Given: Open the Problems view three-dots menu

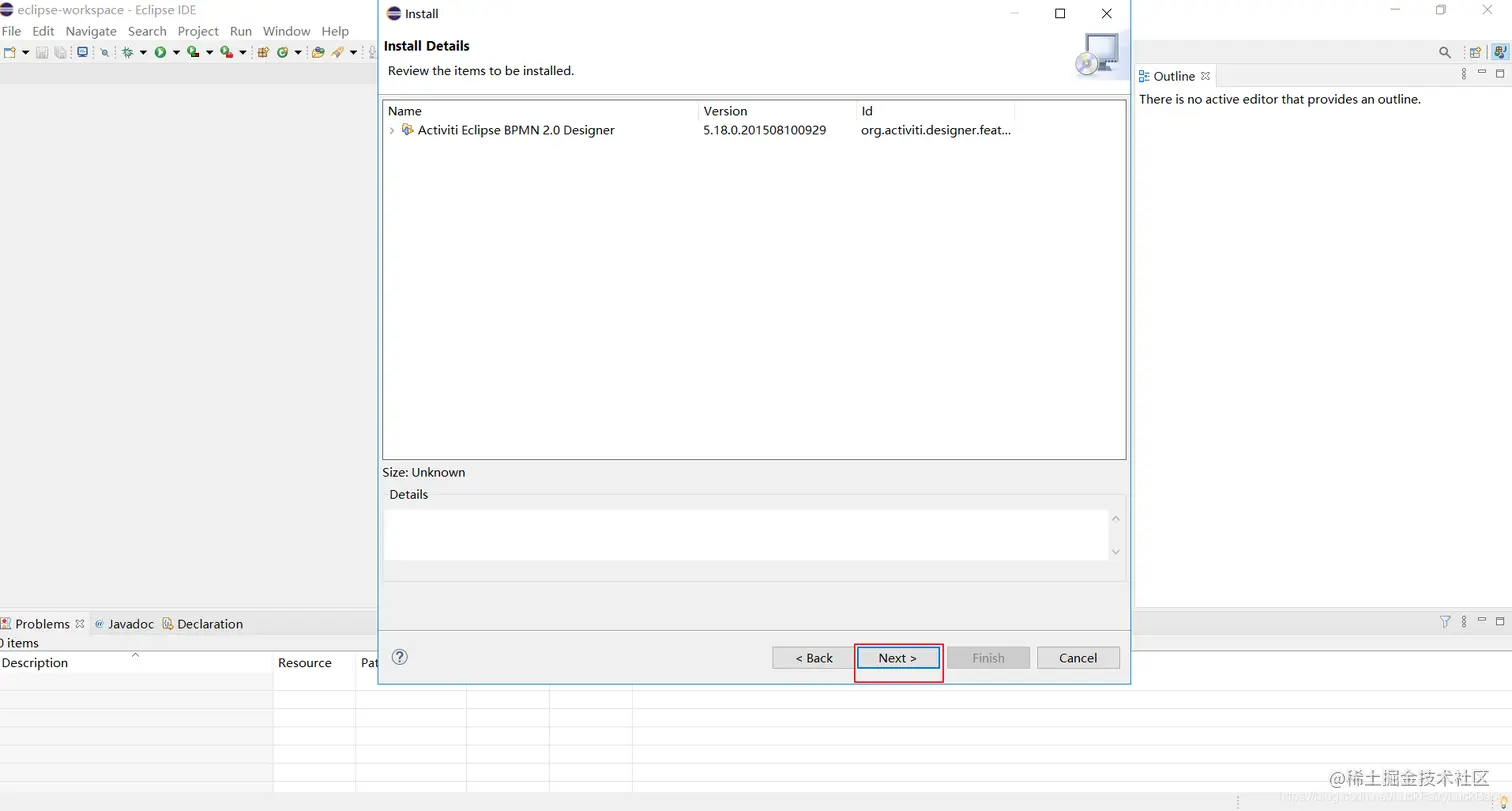Looking at the screenshot, I should [x=1464, y=621].
